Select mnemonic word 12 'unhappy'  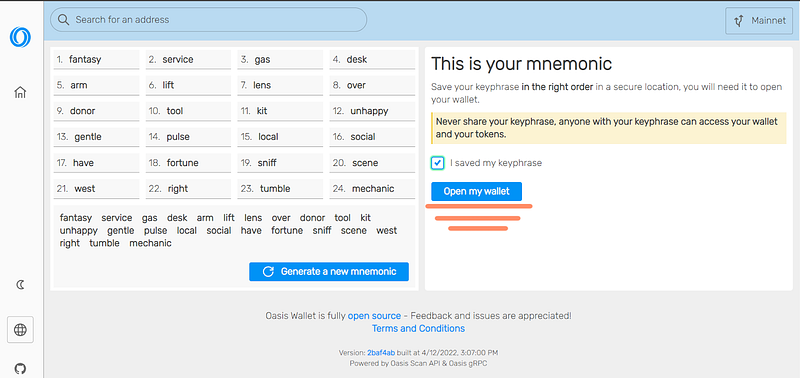[372, 111]
